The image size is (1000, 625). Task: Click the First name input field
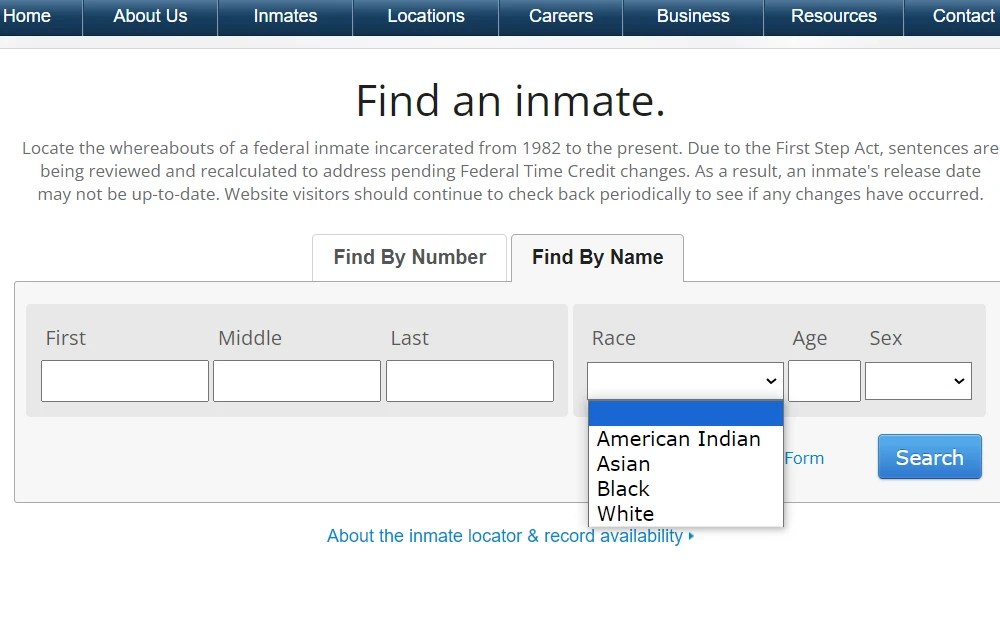[x=124, y=380]
